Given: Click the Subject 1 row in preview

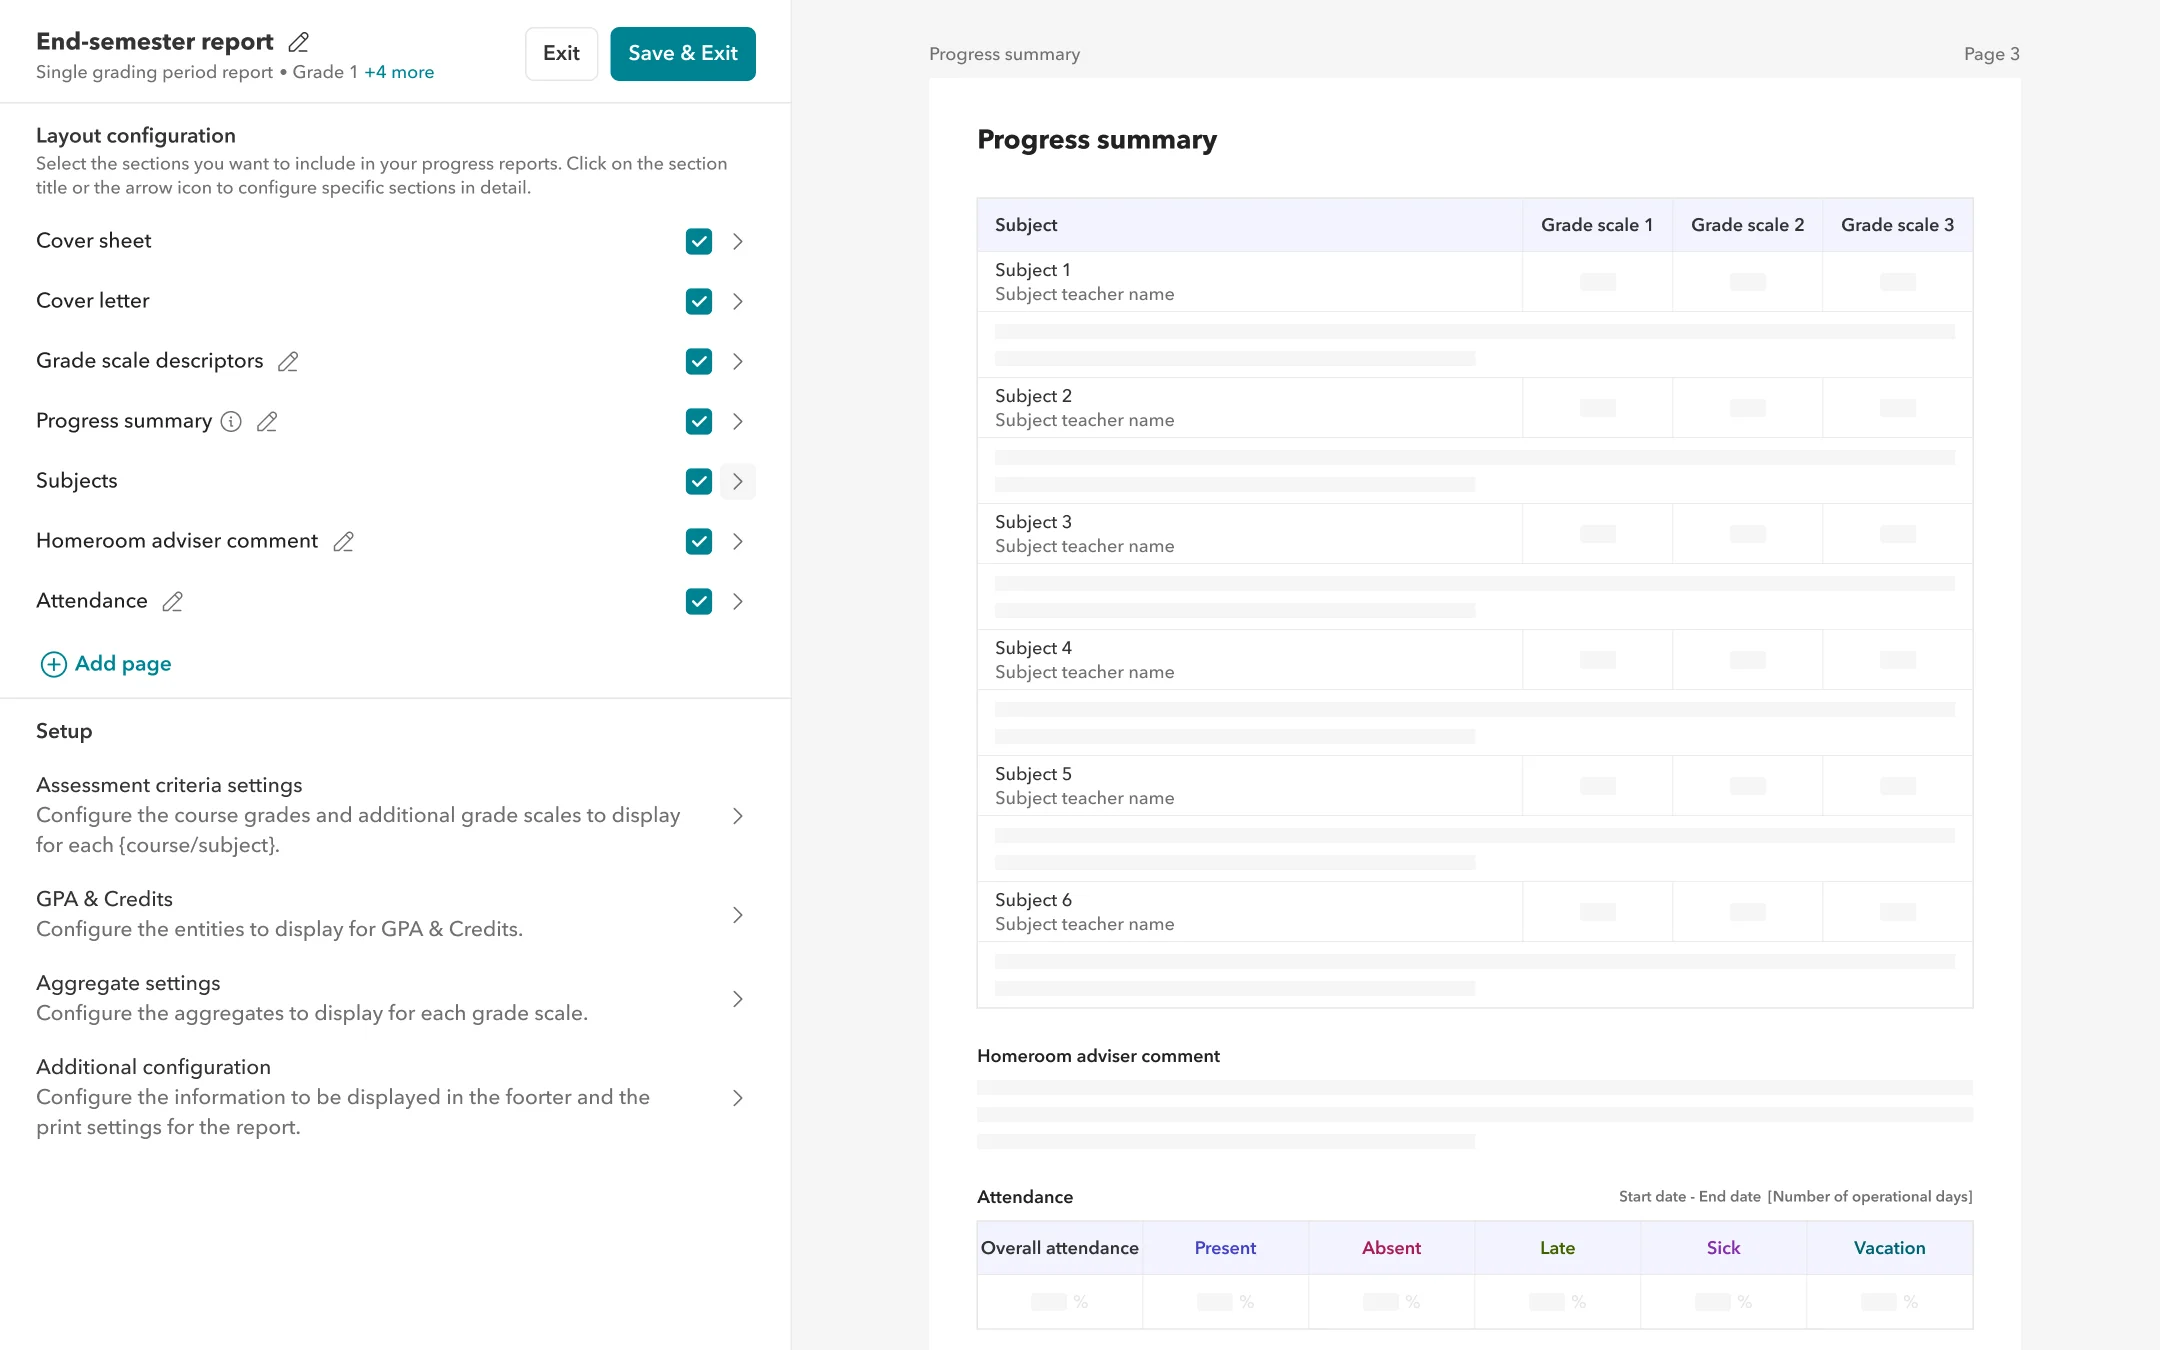Looking at the screenshot, I should click(1475, 282).
